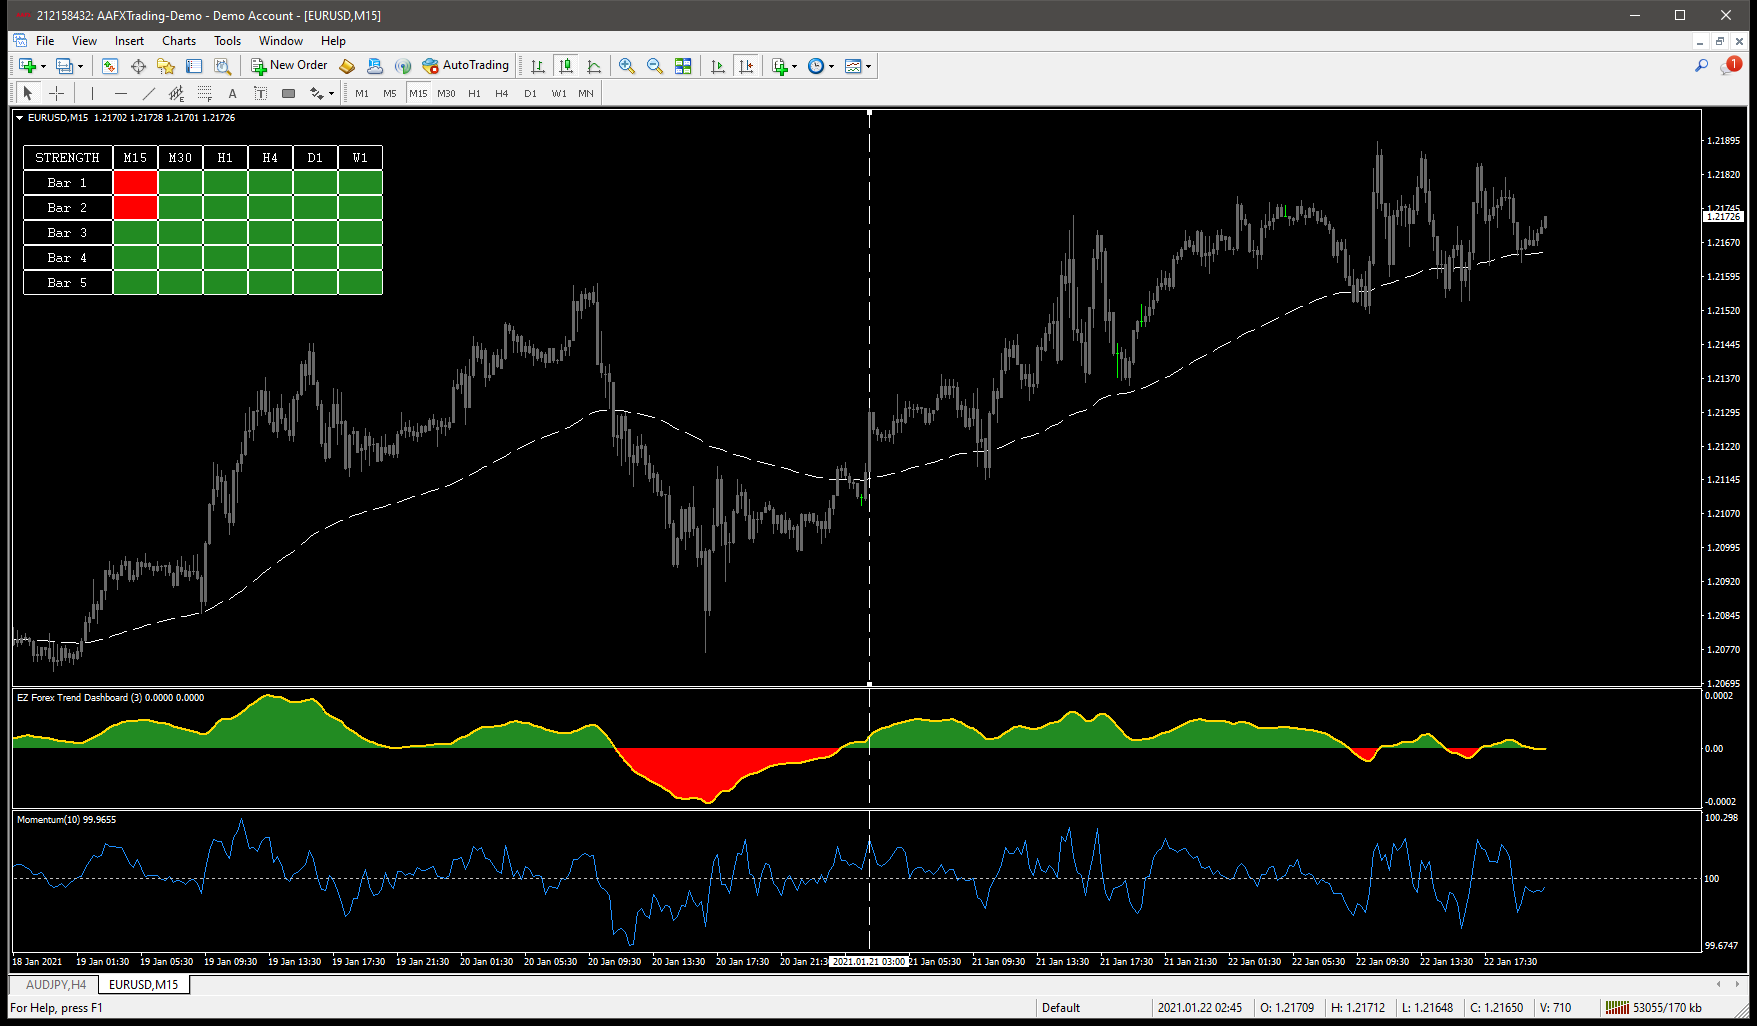The width and height of the screenshot is (1757, 1026).
Task: Expand the New Chart dropdown arrow
Action: tap(43, 67)
